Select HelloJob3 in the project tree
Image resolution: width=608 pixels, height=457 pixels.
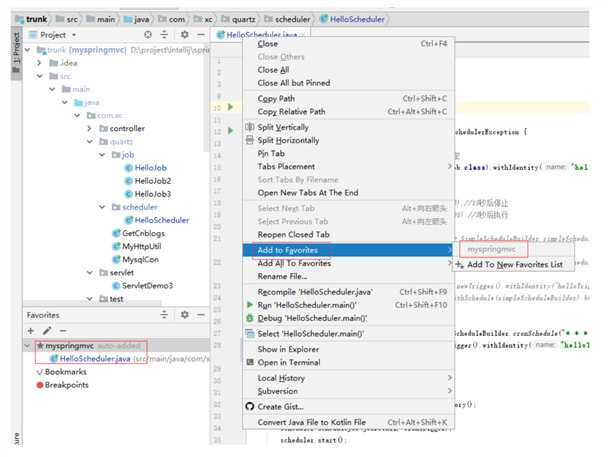pos(152,194)
